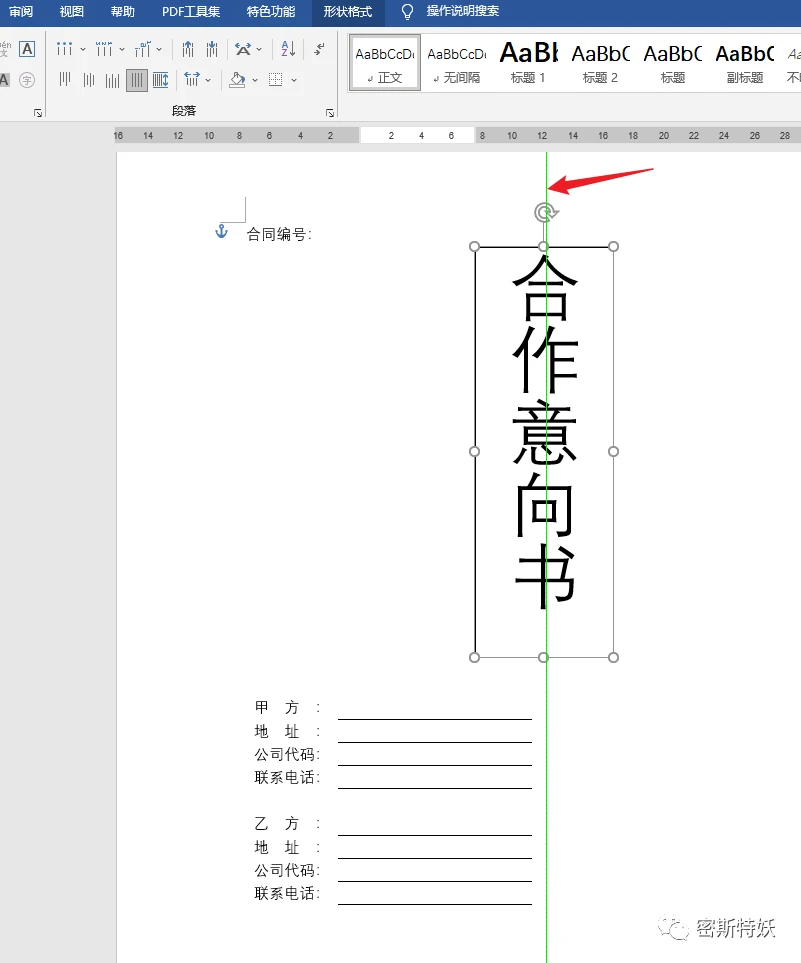This screenshot has width=801, height=963.
Task: Apply shading with the paint bucket icon
Action: pos(237,79)
